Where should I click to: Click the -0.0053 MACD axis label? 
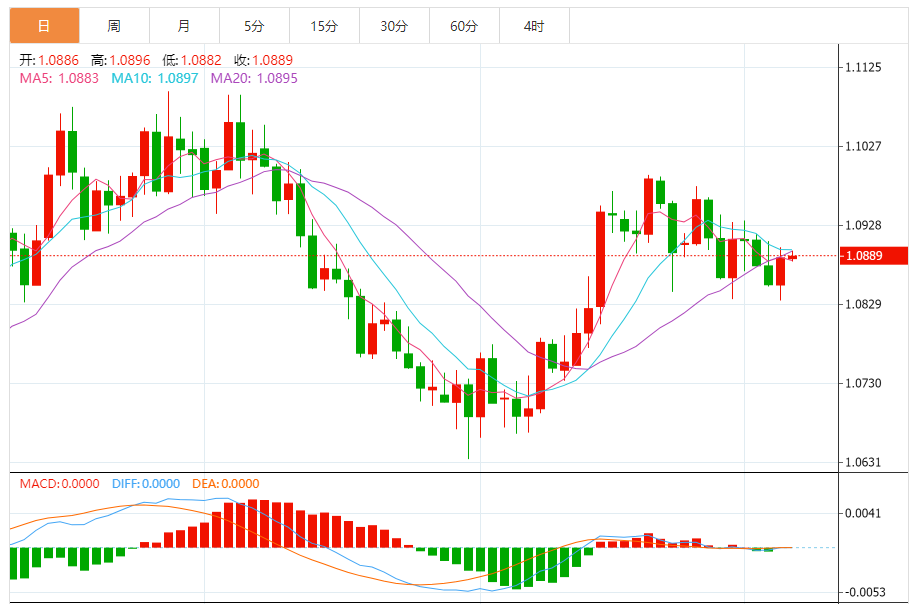(863, 592)
